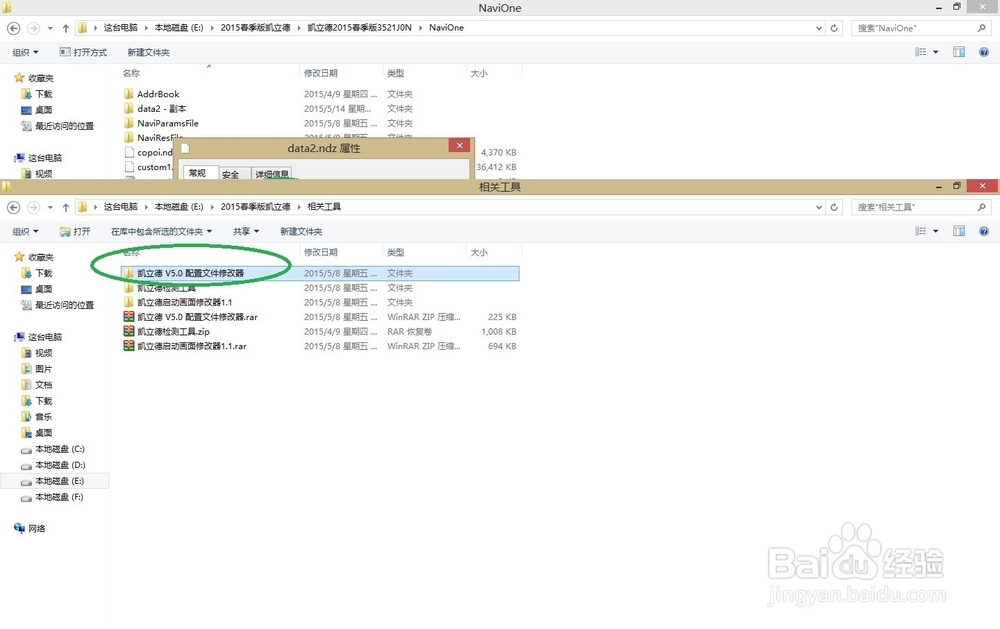Go back in 相关工具 window
The height and width of the screenshot is (629, 1000).
(x=13, y=207)
